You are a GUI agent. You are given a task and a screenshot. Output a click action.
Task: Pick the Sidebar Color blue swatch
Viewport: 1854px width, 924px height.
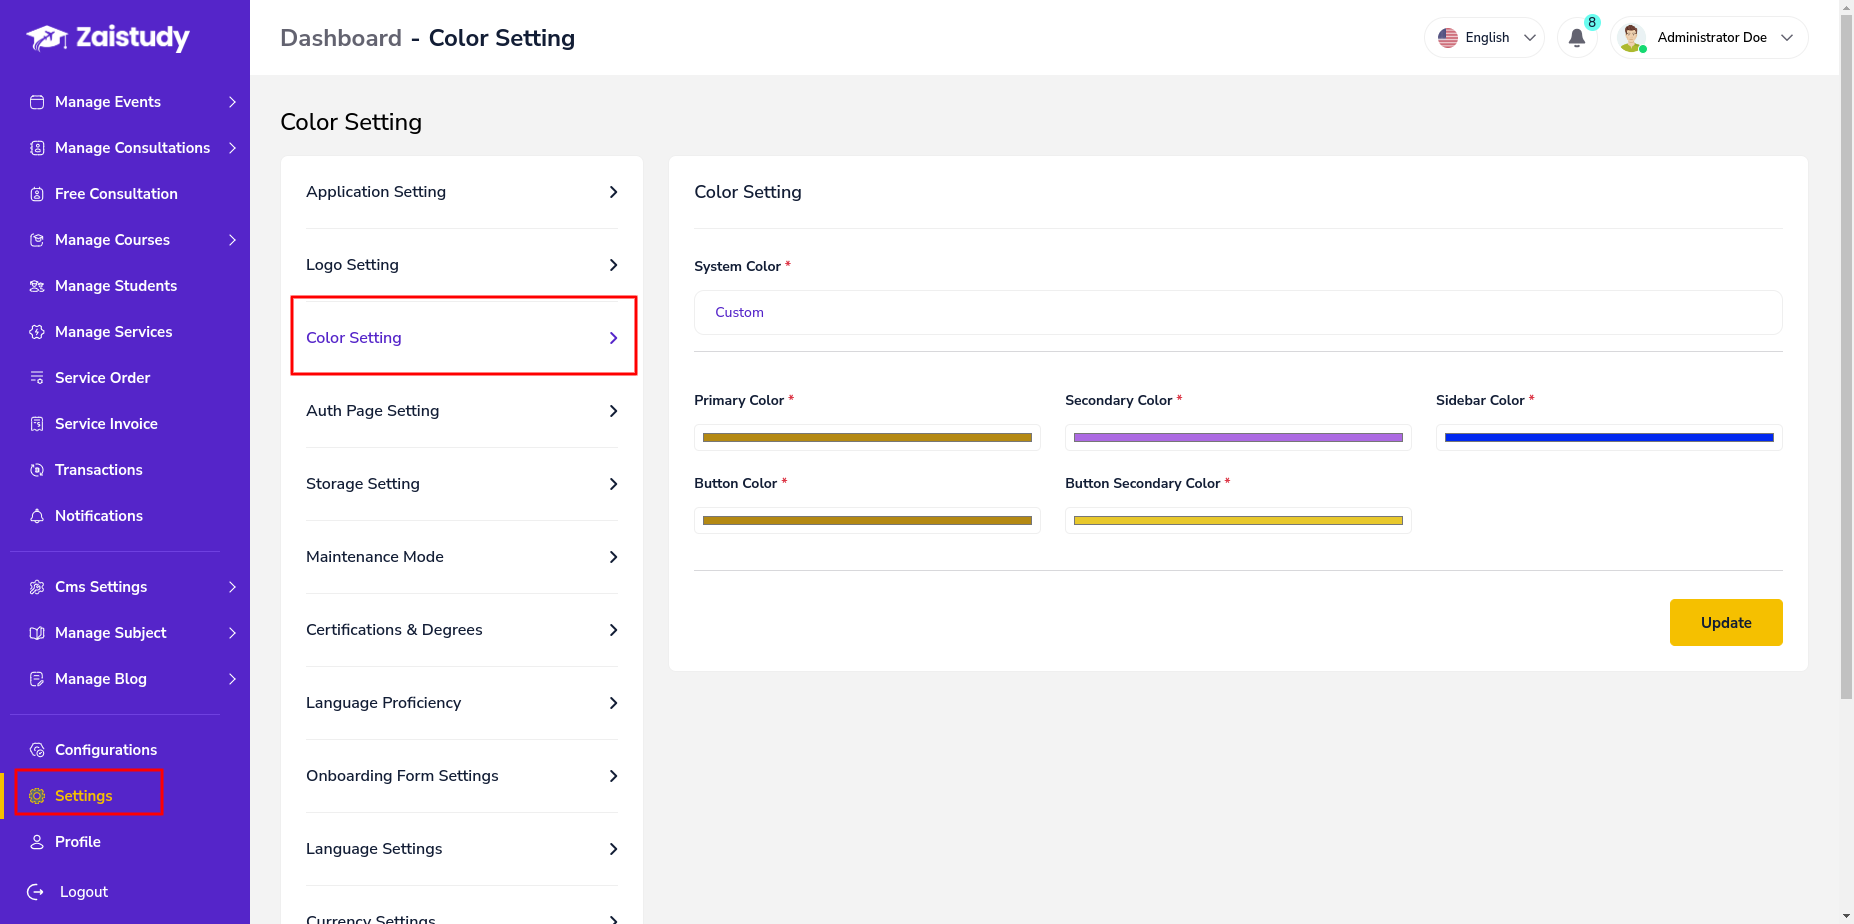[1609, 437]
